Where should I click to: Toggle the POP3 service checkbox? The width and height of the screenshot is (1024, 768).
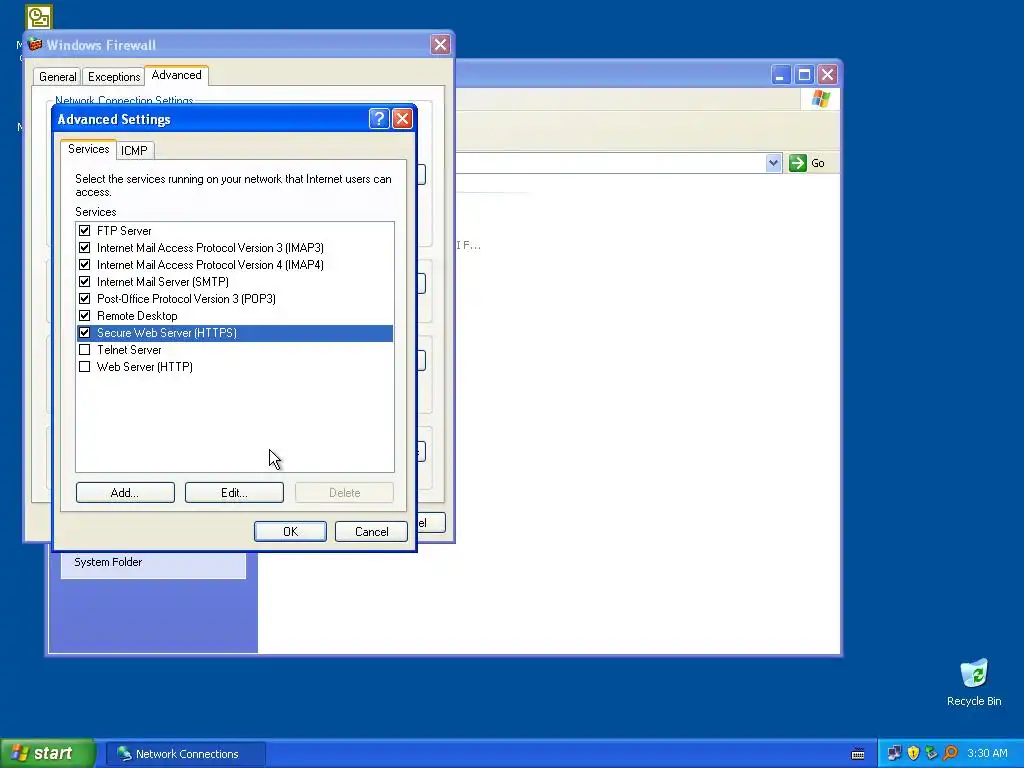click(84, 298)
